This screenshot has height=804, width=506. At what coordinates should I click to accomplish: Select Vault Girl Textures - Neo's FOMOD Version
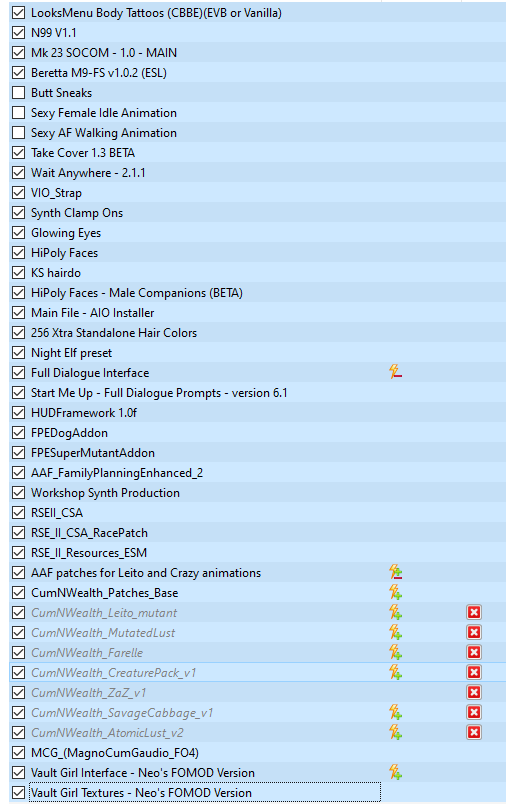141,793
